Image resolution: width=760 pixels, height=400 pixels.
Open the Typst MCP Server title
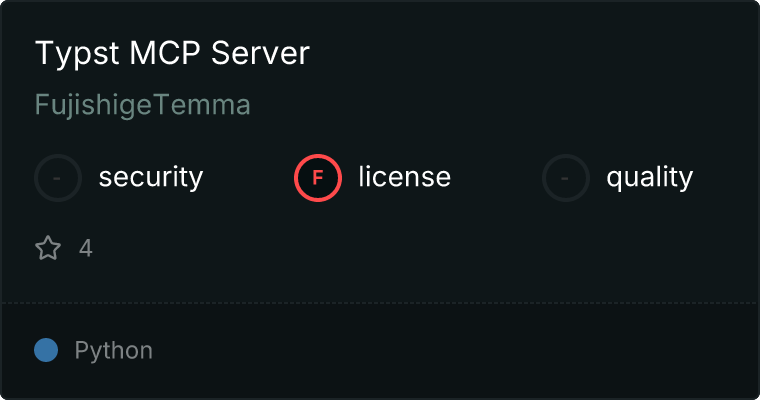pos(172,54)
